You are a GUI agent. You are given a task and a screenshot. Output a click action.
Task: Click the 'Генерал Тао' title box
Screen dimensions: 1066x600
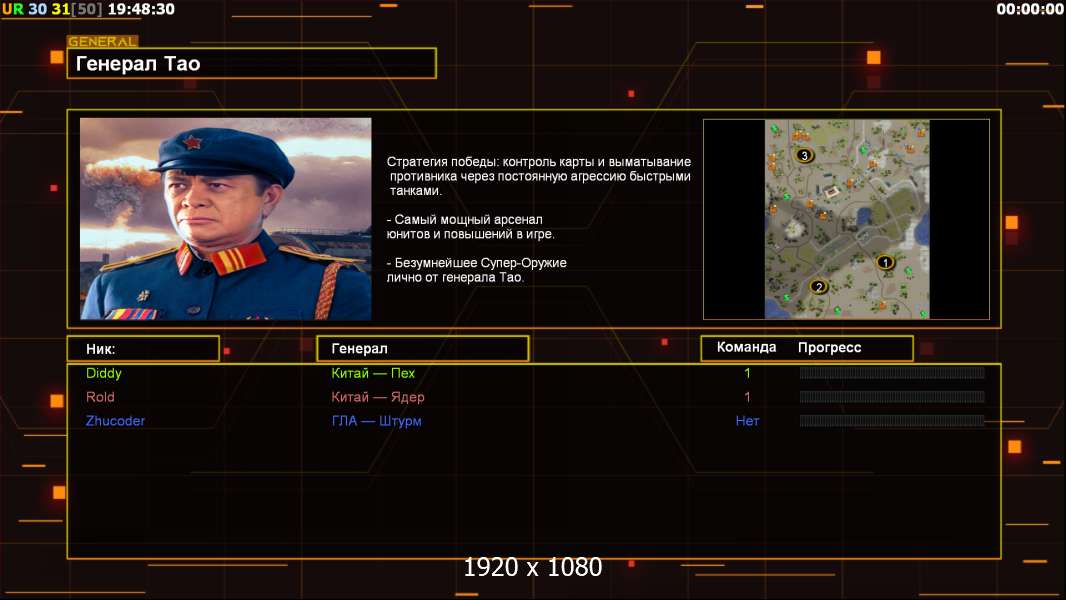tap(252, 63)
